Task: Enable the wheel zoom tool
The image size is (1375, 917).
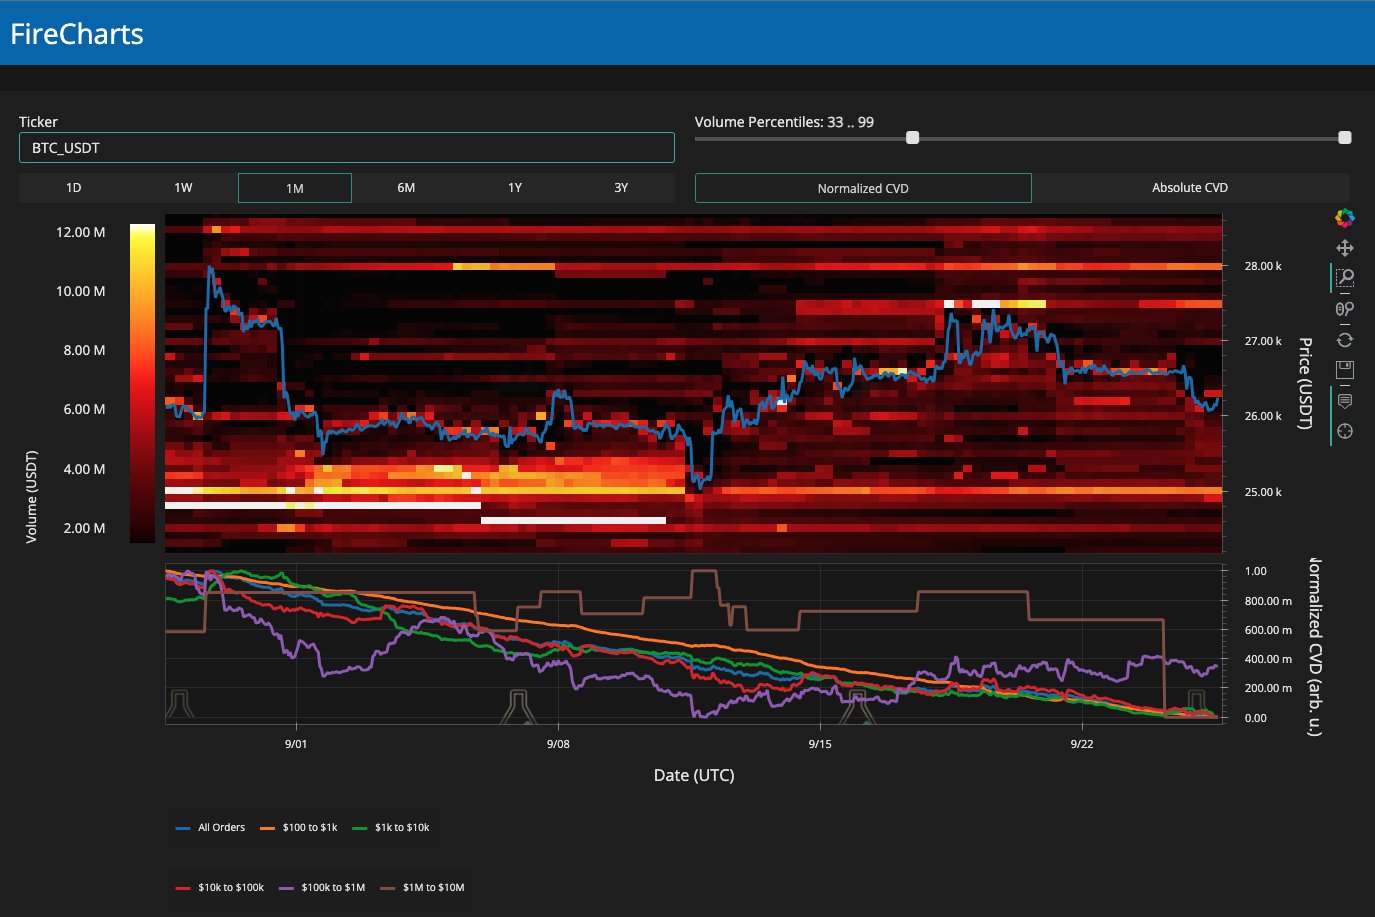Action: click(x=1344, y=308)
